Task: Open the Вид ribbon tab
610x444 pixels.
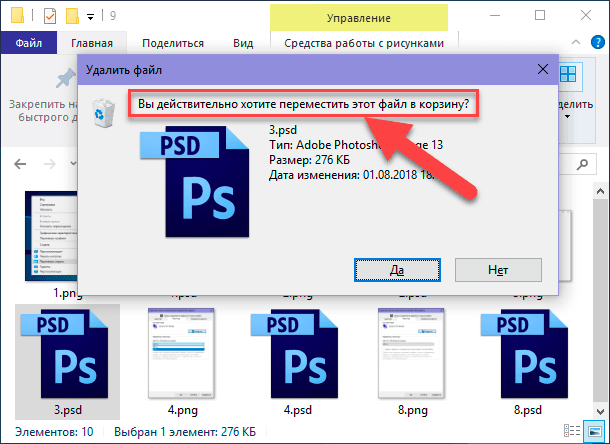Action: (243, 43)
